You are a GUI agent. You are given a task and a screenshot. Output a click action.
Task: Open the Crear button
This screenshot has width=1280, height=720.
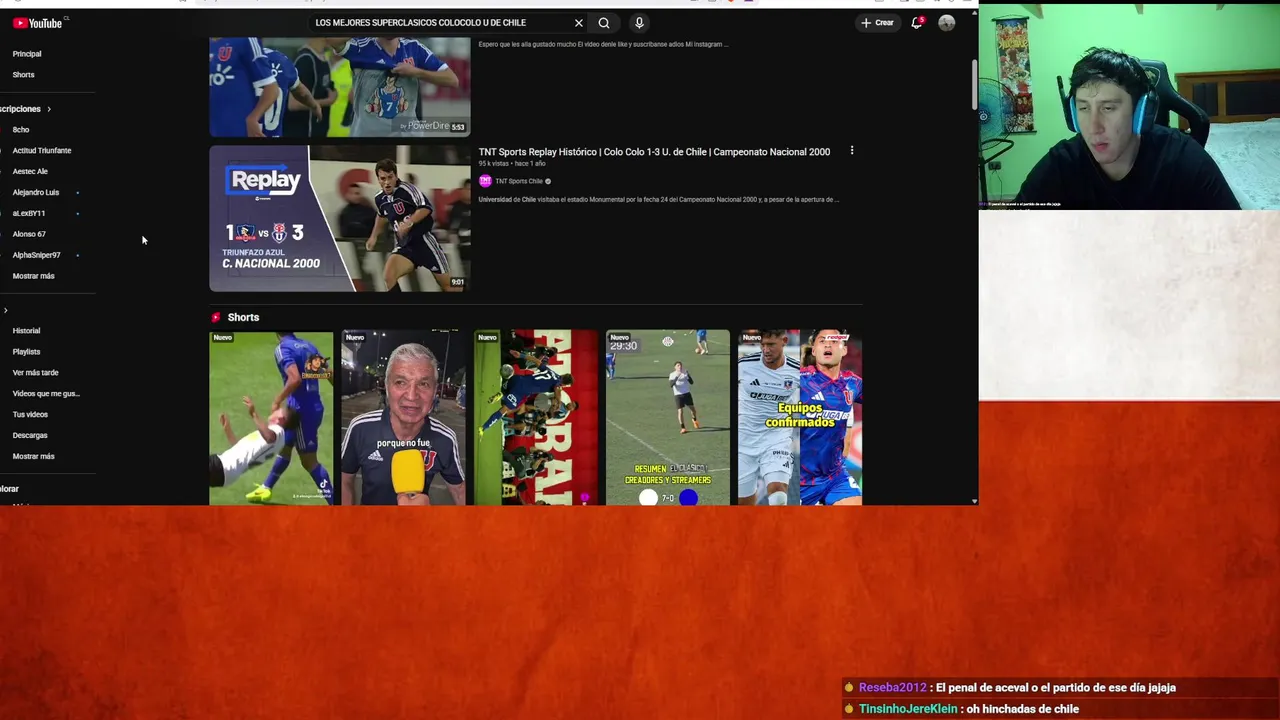(877, 23)
